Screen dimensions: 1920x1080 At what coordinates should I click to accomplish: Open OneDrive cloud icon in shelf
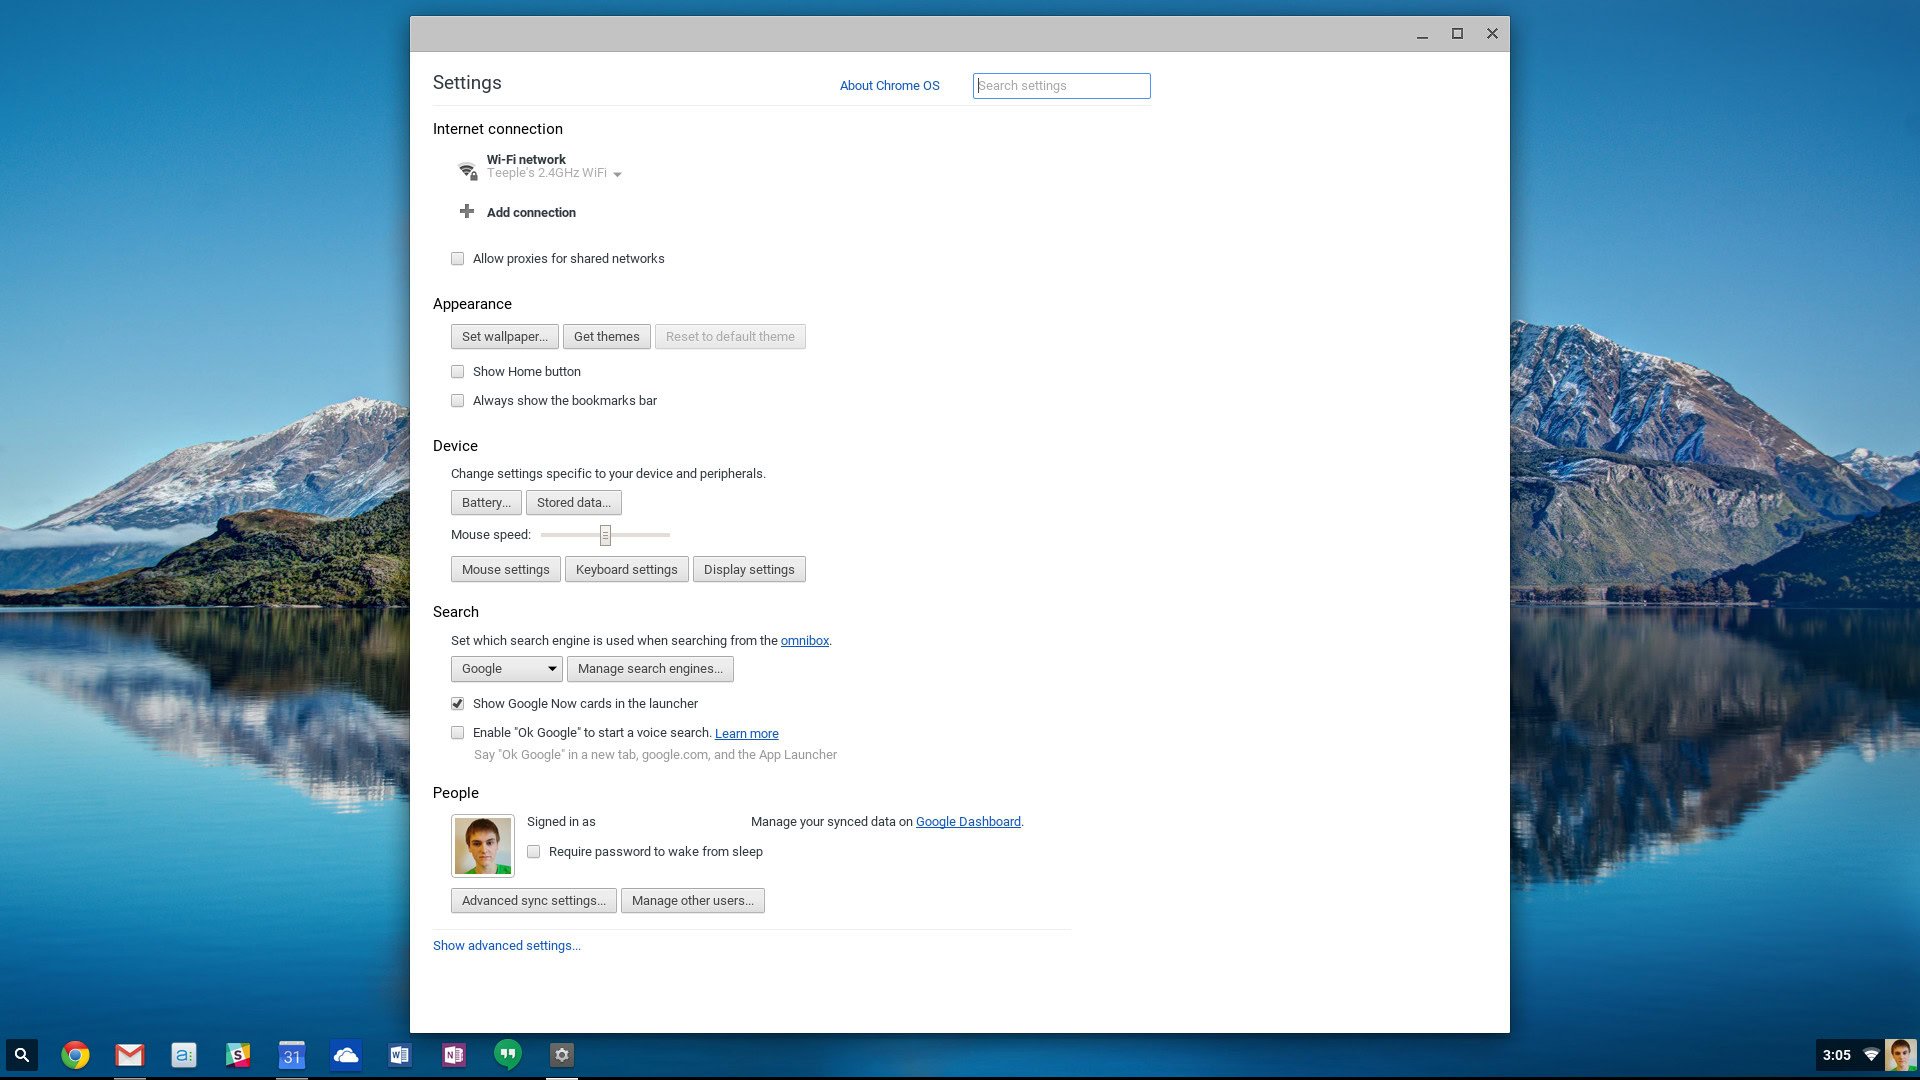[x=346, y=1055]
